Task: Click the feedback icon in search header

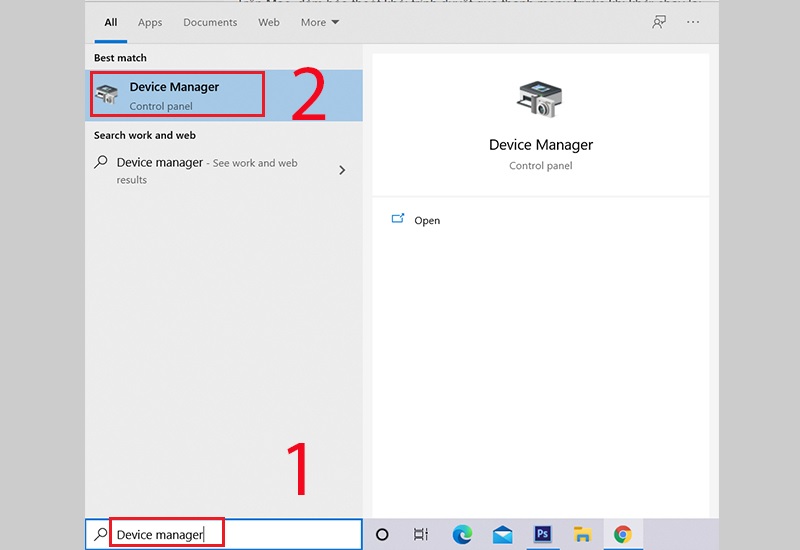Action: click(x=659, y=22)
